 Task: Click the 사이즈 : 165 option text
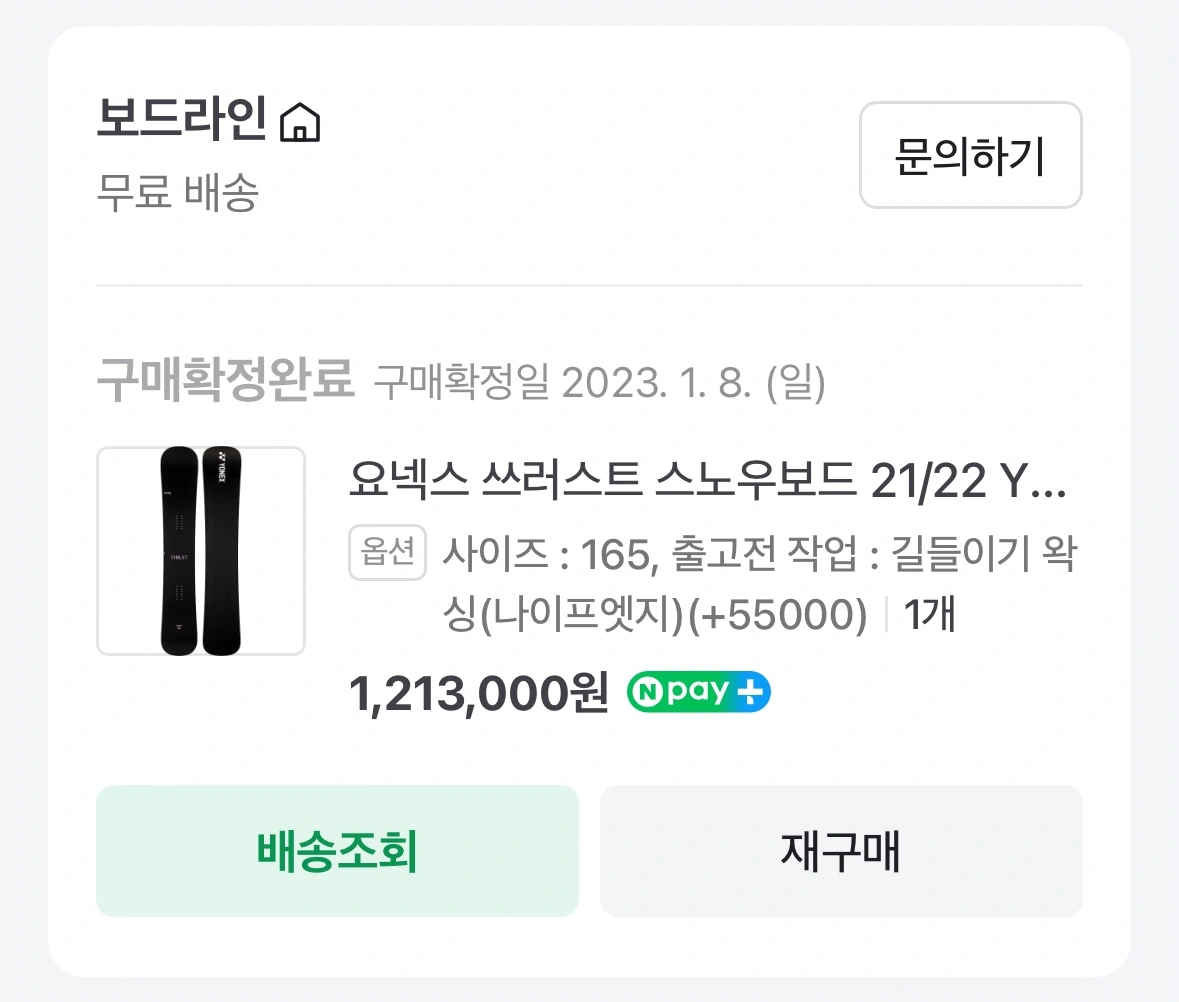[x=546, y=553]
